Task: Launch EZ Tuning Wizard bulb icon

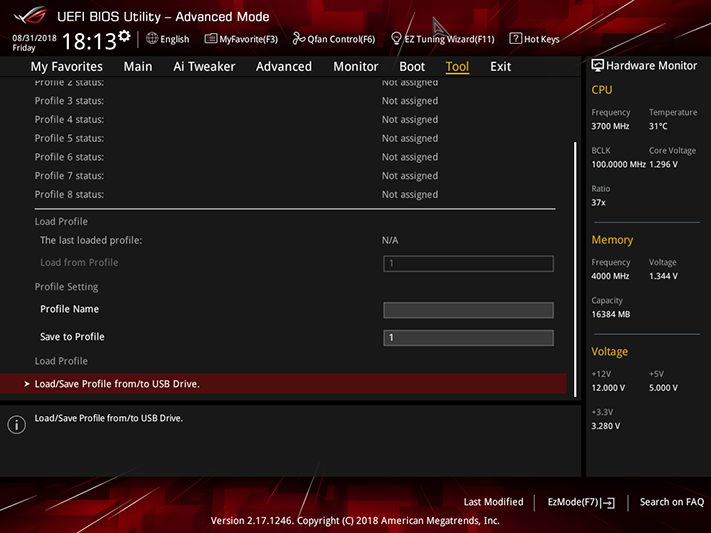Action: point(396,39)
